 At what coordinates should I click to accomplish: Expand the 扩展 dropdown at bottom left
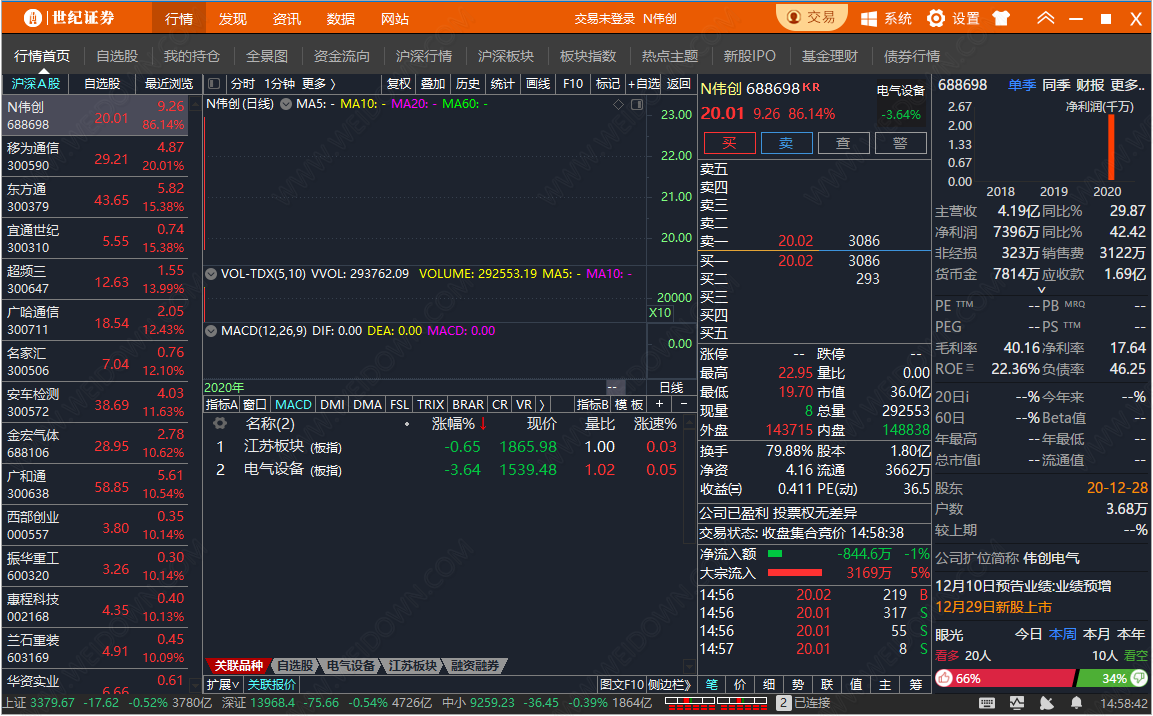(x=223, y=685)
